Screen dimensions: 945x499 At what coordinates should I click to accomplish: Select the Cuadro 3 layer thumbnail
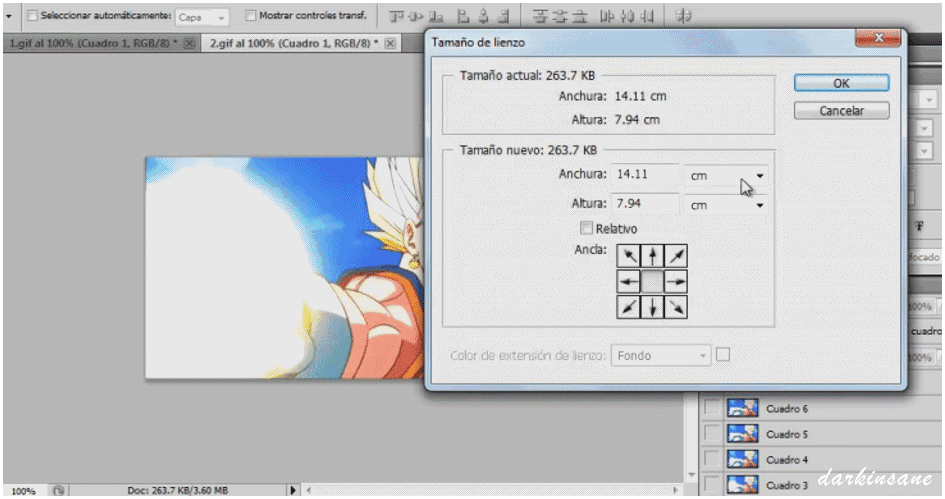(742, 485)
